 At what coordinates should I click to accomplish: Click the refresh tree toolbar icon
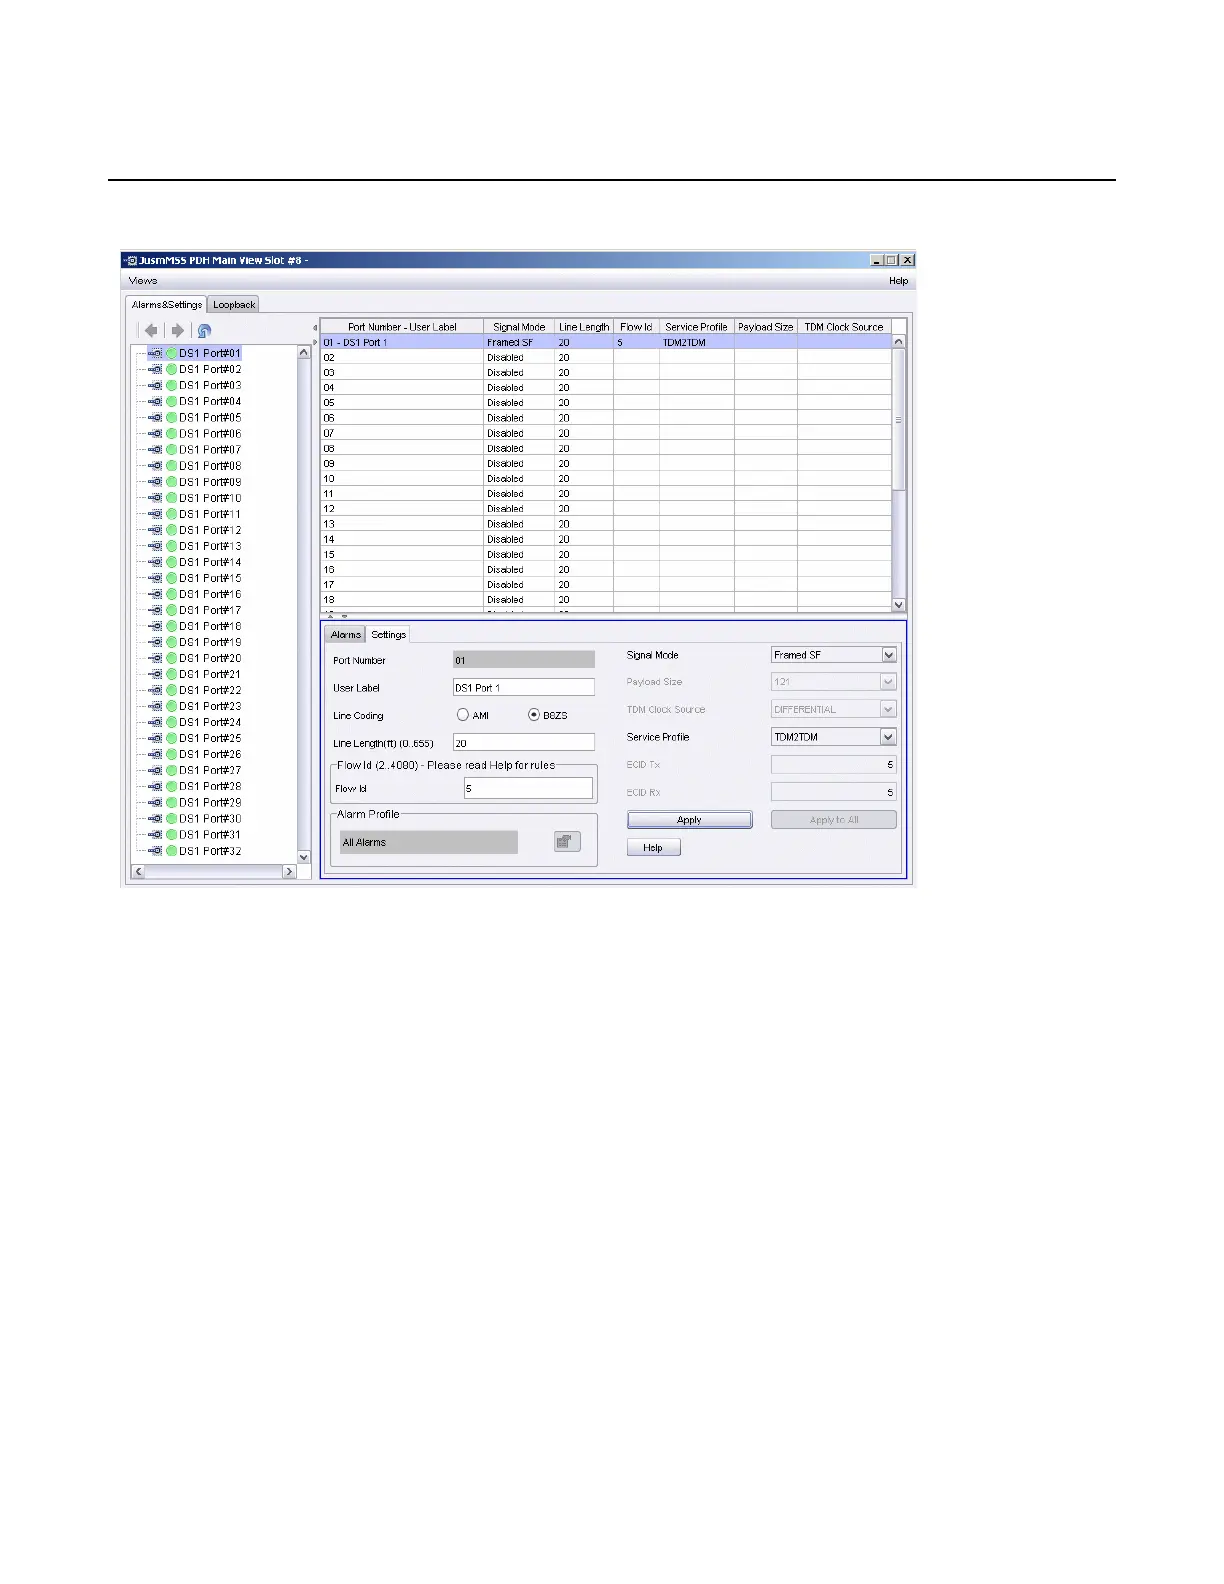pyautogui.click(x=204, y=331)
